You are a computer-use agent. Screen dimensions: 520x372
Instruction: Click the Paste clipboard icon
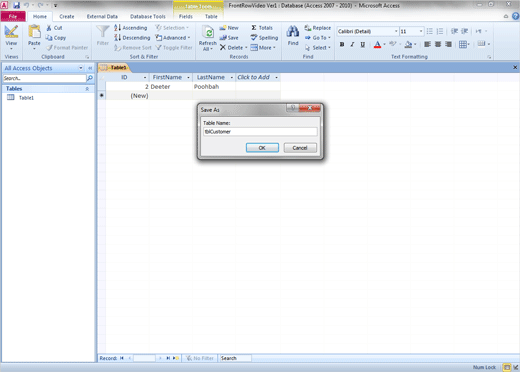pyautogui.click(x=34, y=32)
